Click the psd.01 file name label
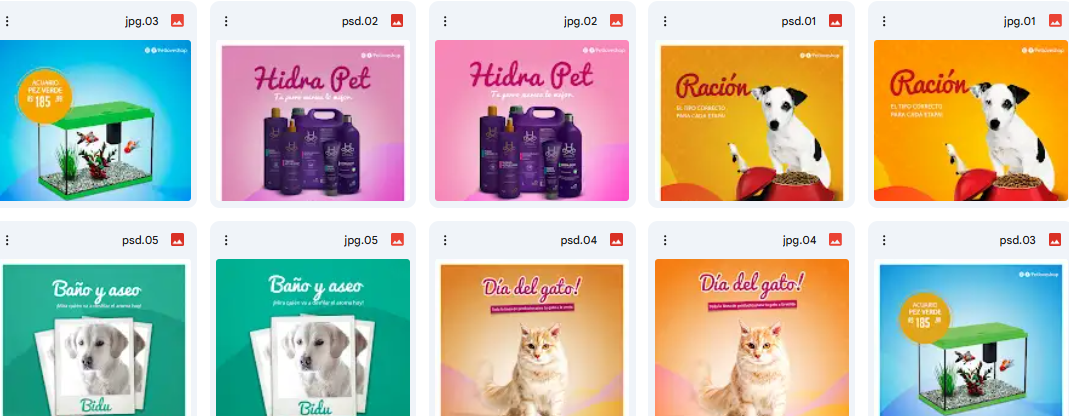 click(798, 21)
